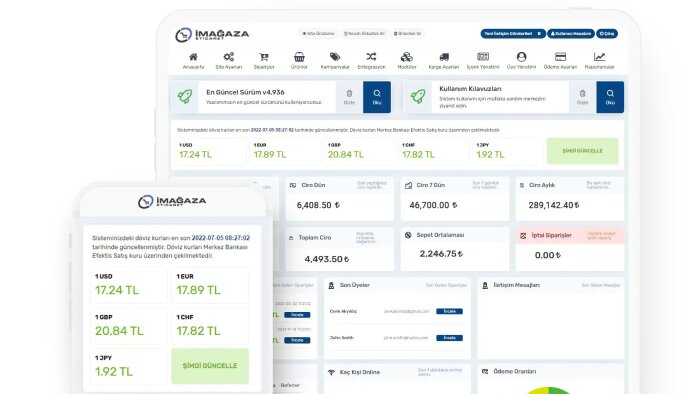Click 1 USD 17.24 TL on the phone
This screenshot has height=394, width=700.
(x=129, y=285)
